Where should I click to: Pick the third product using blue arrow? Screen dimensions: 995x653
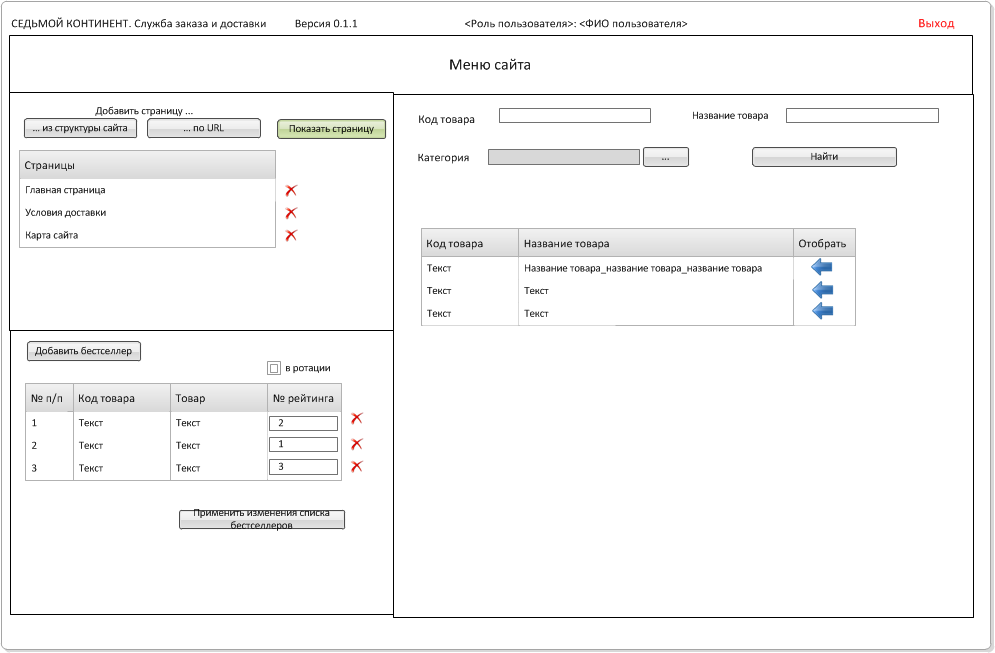(821, 312)
